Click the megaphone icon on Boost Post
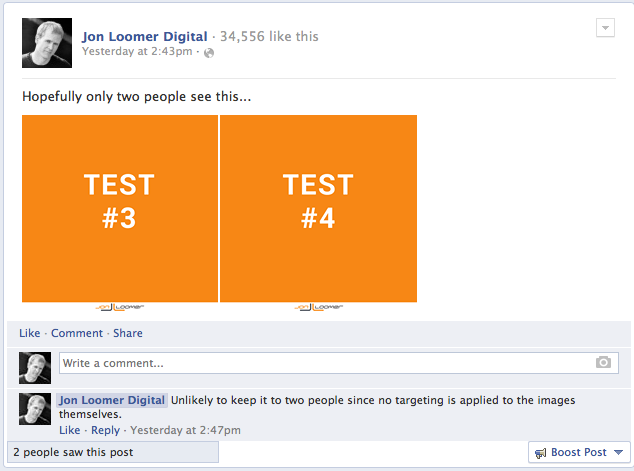634x471 pixels. point(541,453)
